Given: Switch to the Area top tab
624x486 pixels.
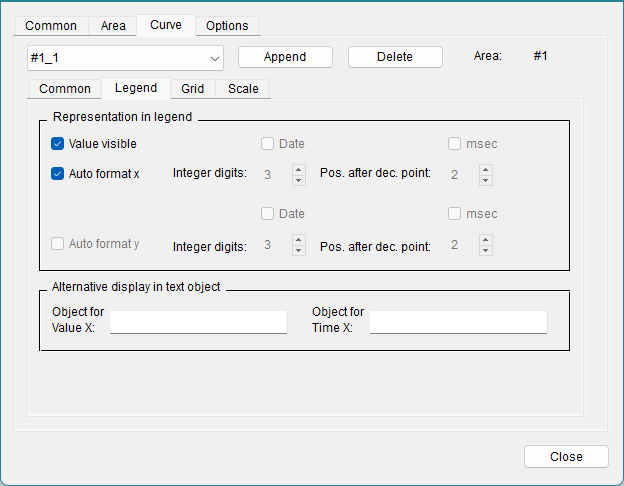Looking at the screenshot, I should (113, 26).
